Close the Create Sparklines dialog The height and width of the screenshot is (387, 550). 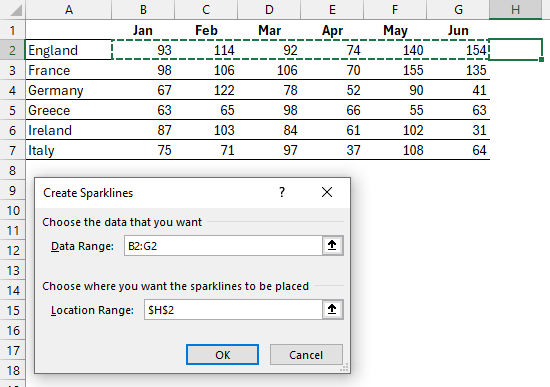coord(327,192)
